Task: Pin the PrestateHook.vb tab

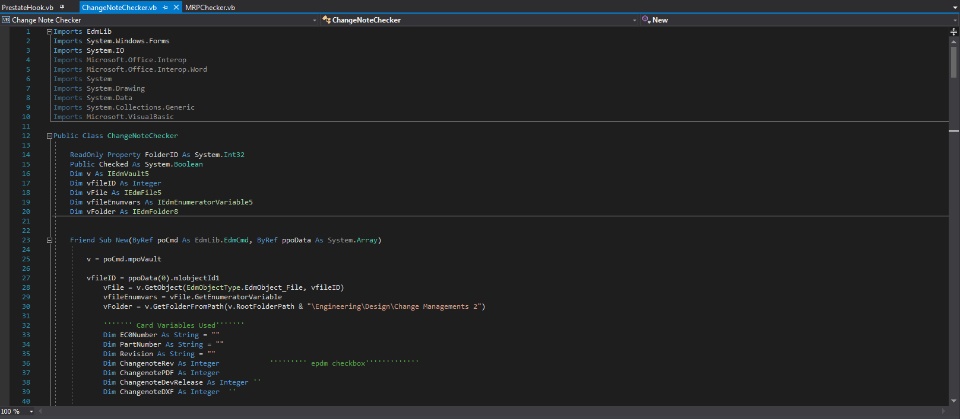Action: [62, 7]
